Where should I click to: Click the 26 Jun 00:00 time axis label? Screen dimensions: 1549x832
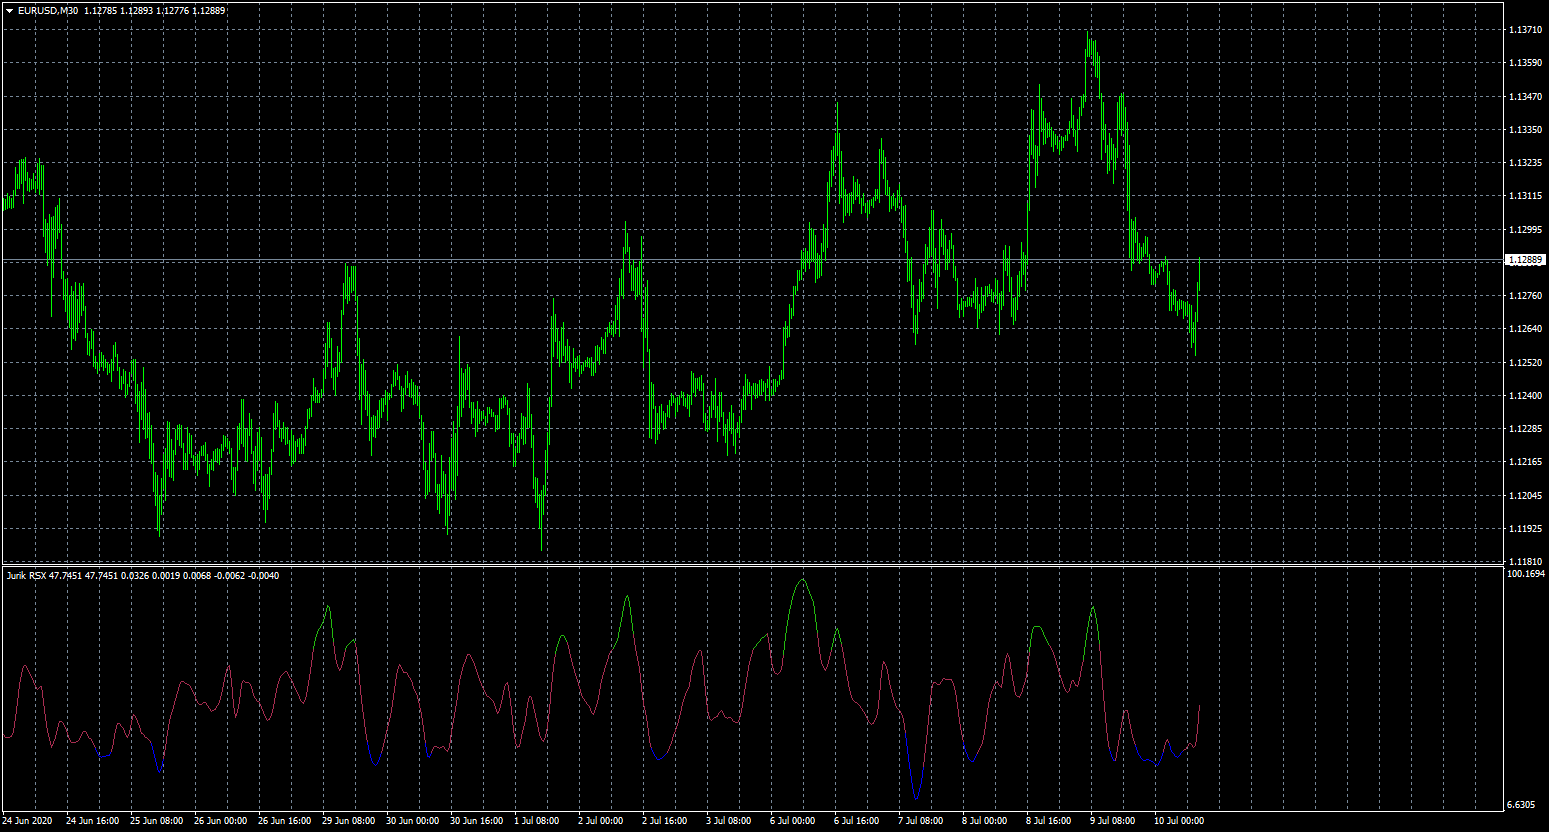tap(221, 821)
